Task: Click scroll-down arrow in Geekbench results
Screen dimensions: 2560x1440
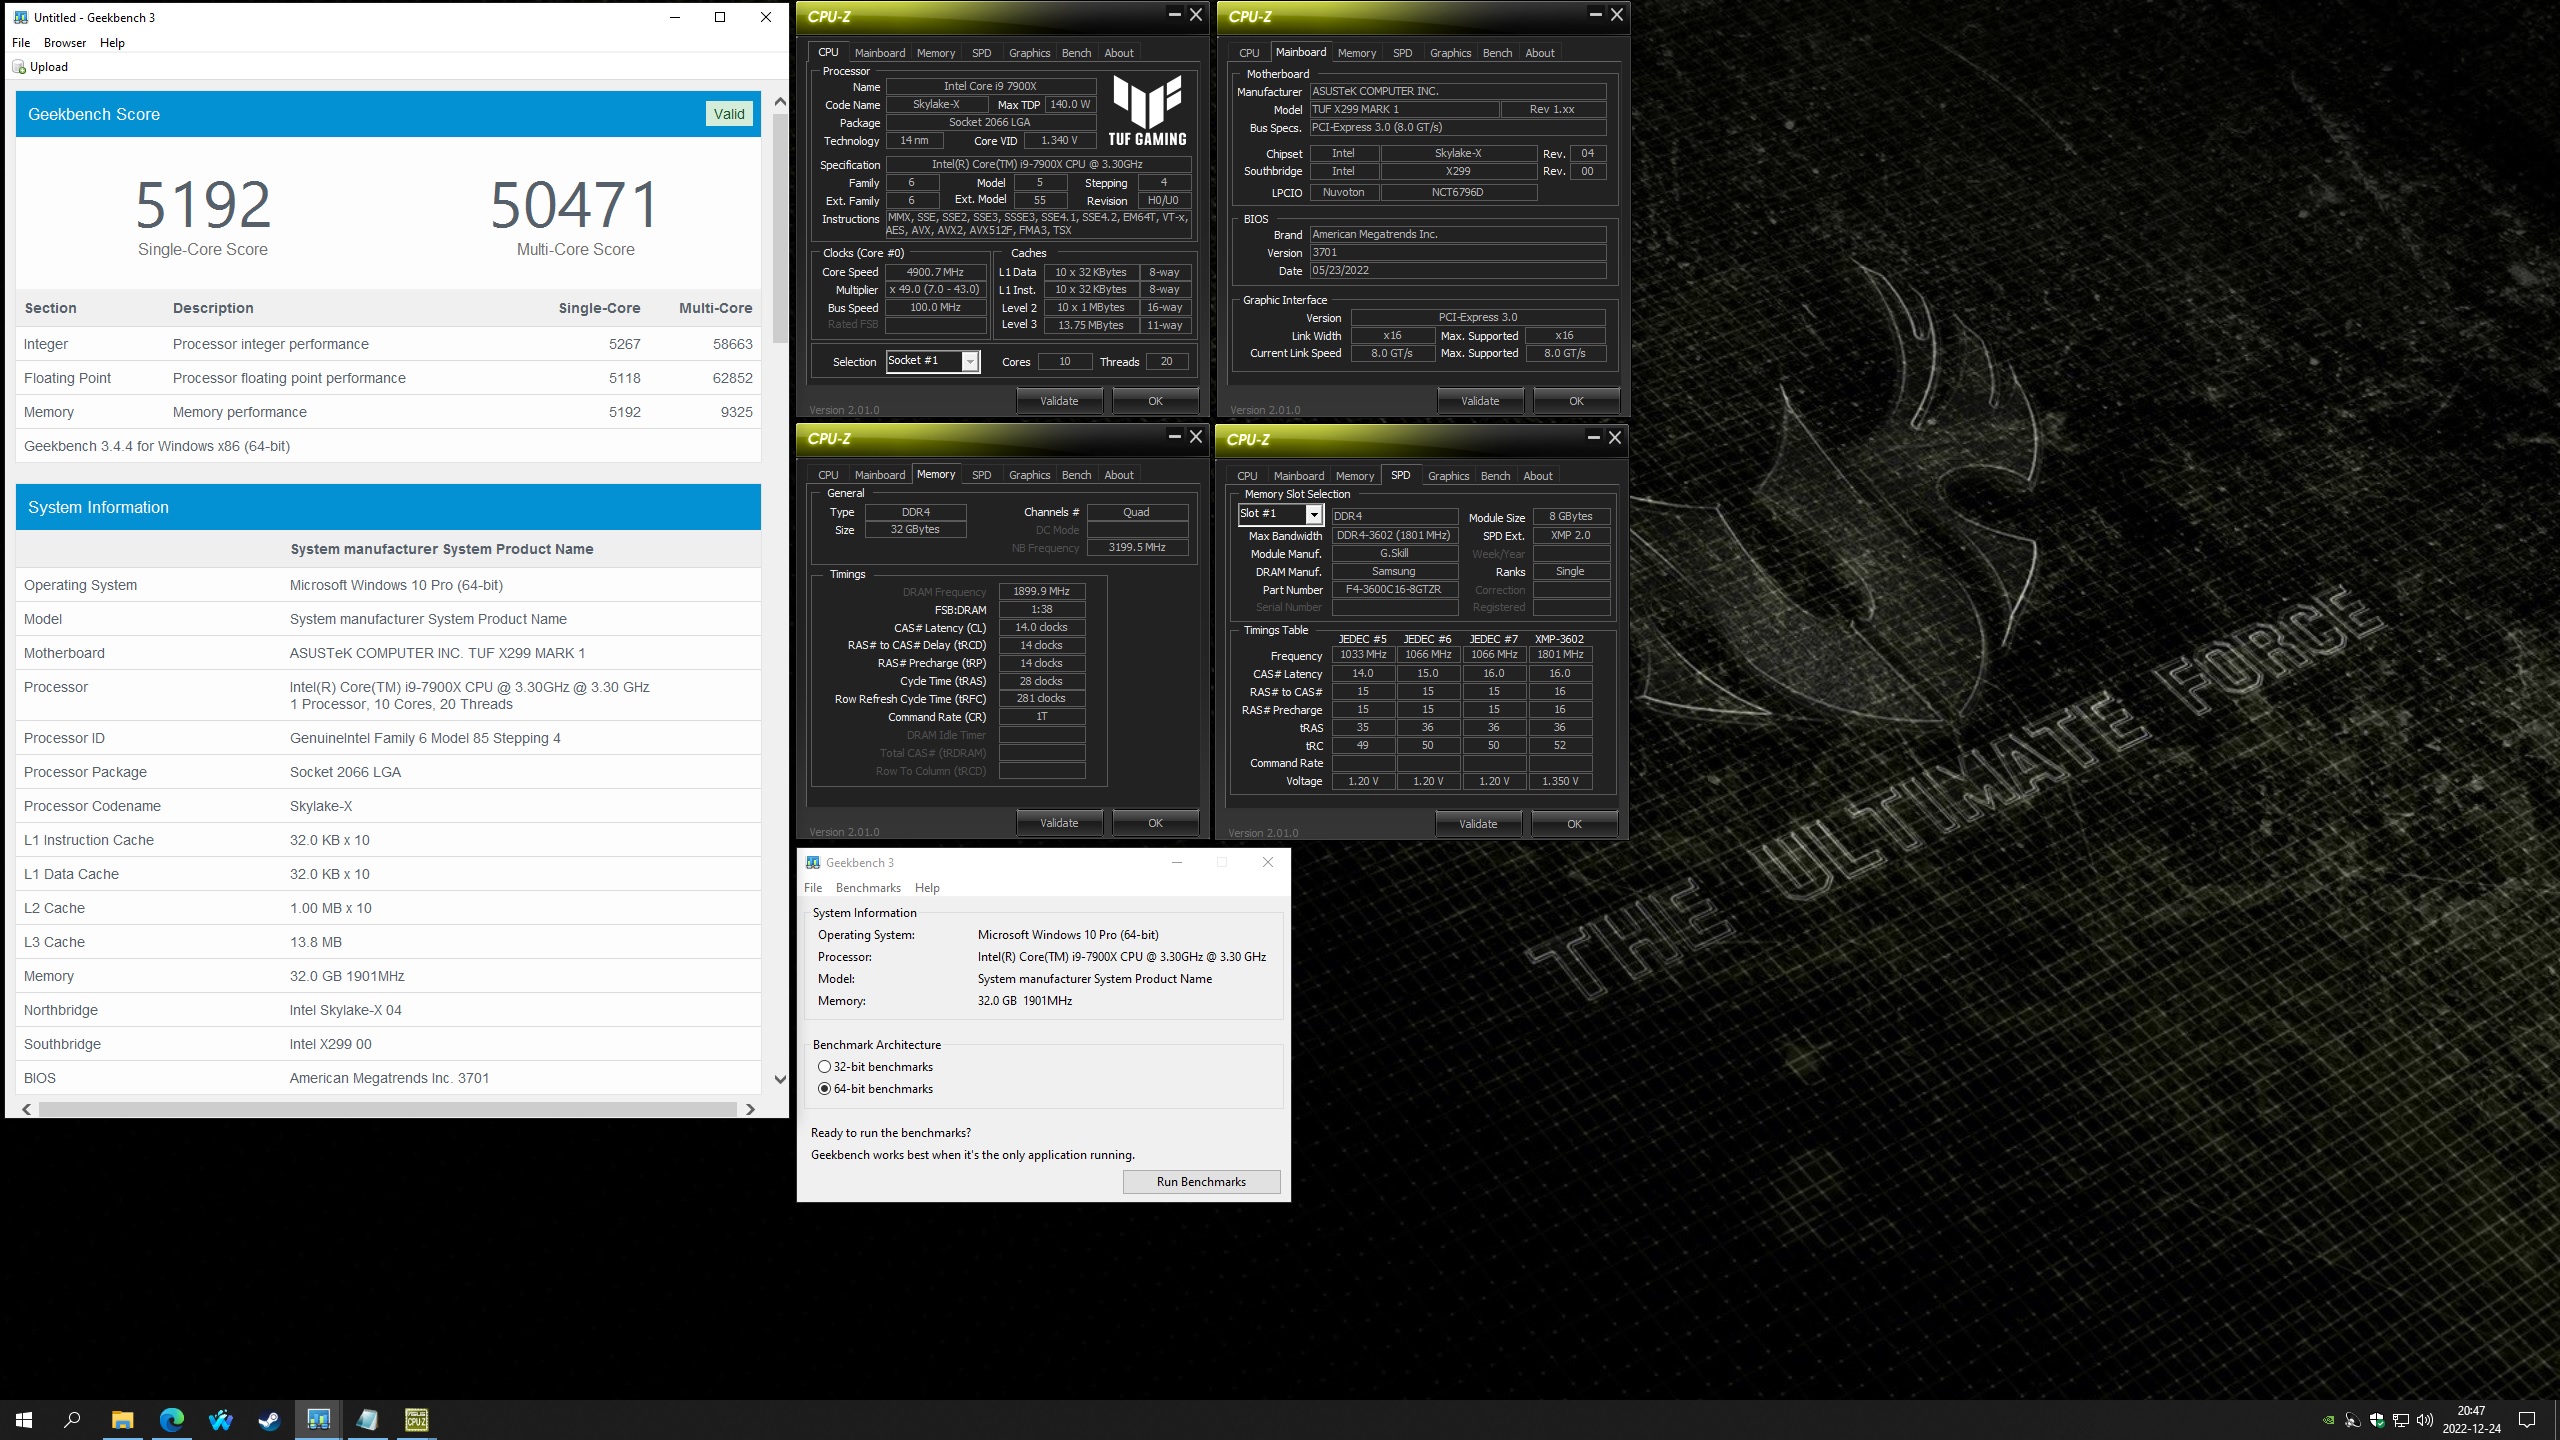Action: (780, 1079)
